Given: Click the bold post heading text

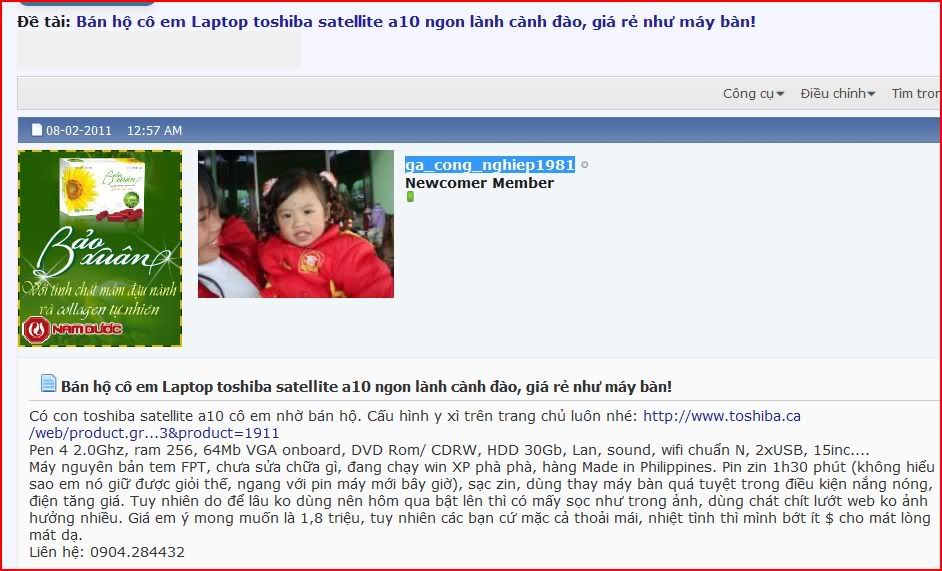Looking at the screenshot, I should (x=366, y=386).
